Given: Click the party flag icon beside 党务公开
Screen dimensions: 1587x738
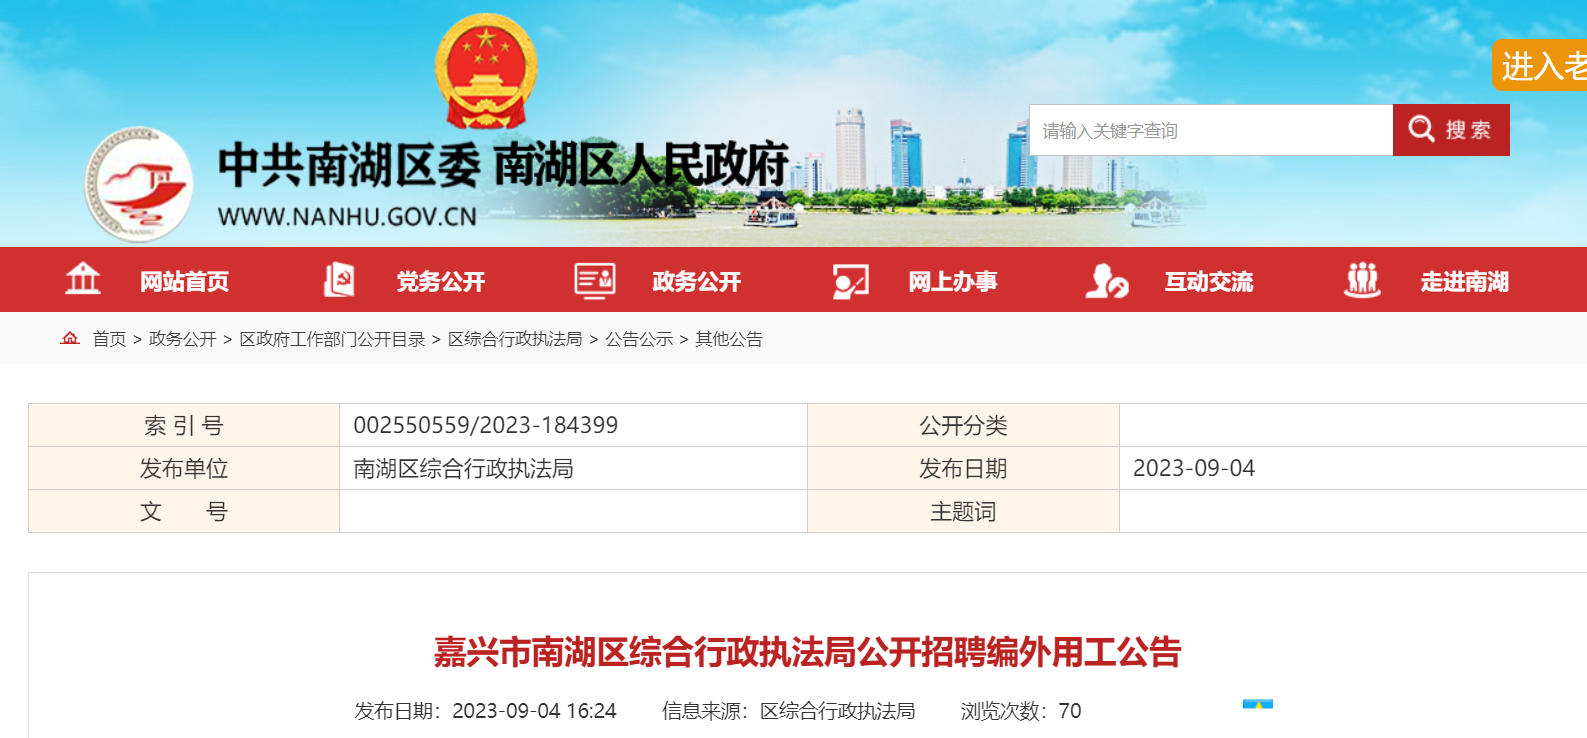Looking at the screenshot, I should click(339, 280).
